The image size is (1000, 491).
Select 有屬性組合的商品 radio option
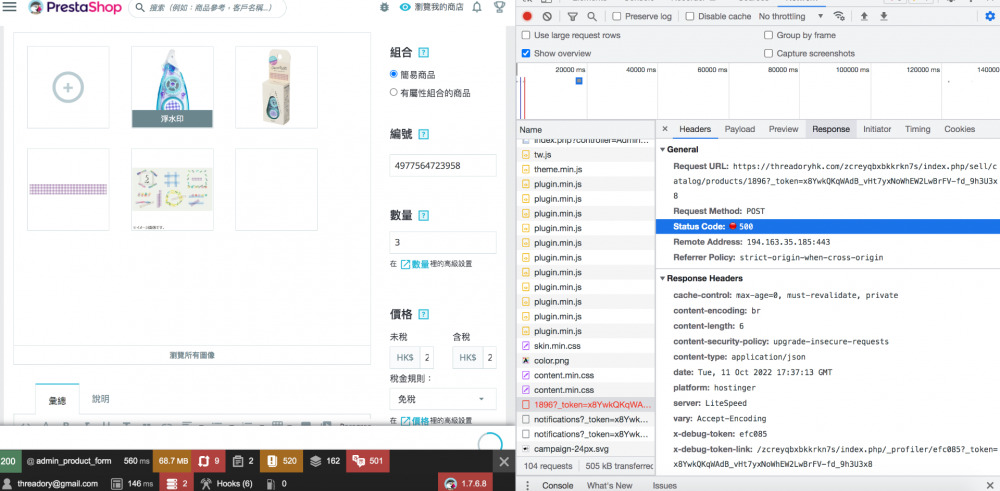(x=393, y=92)
